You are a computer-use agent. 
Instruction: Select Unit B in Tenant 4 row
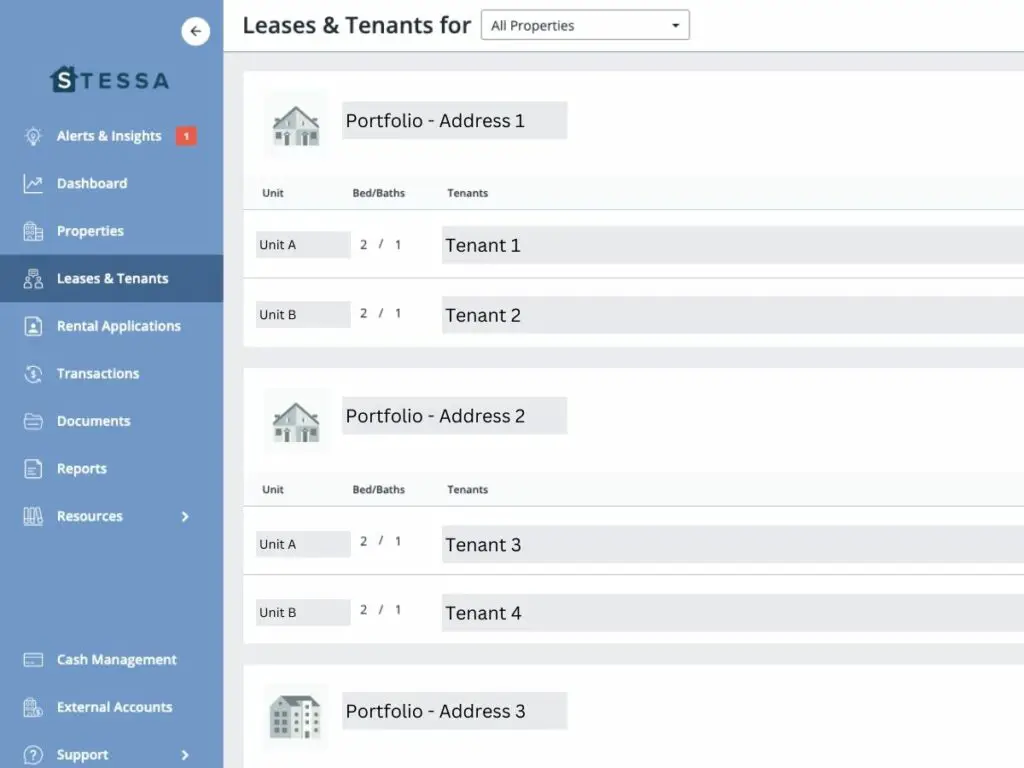point(303,613)
